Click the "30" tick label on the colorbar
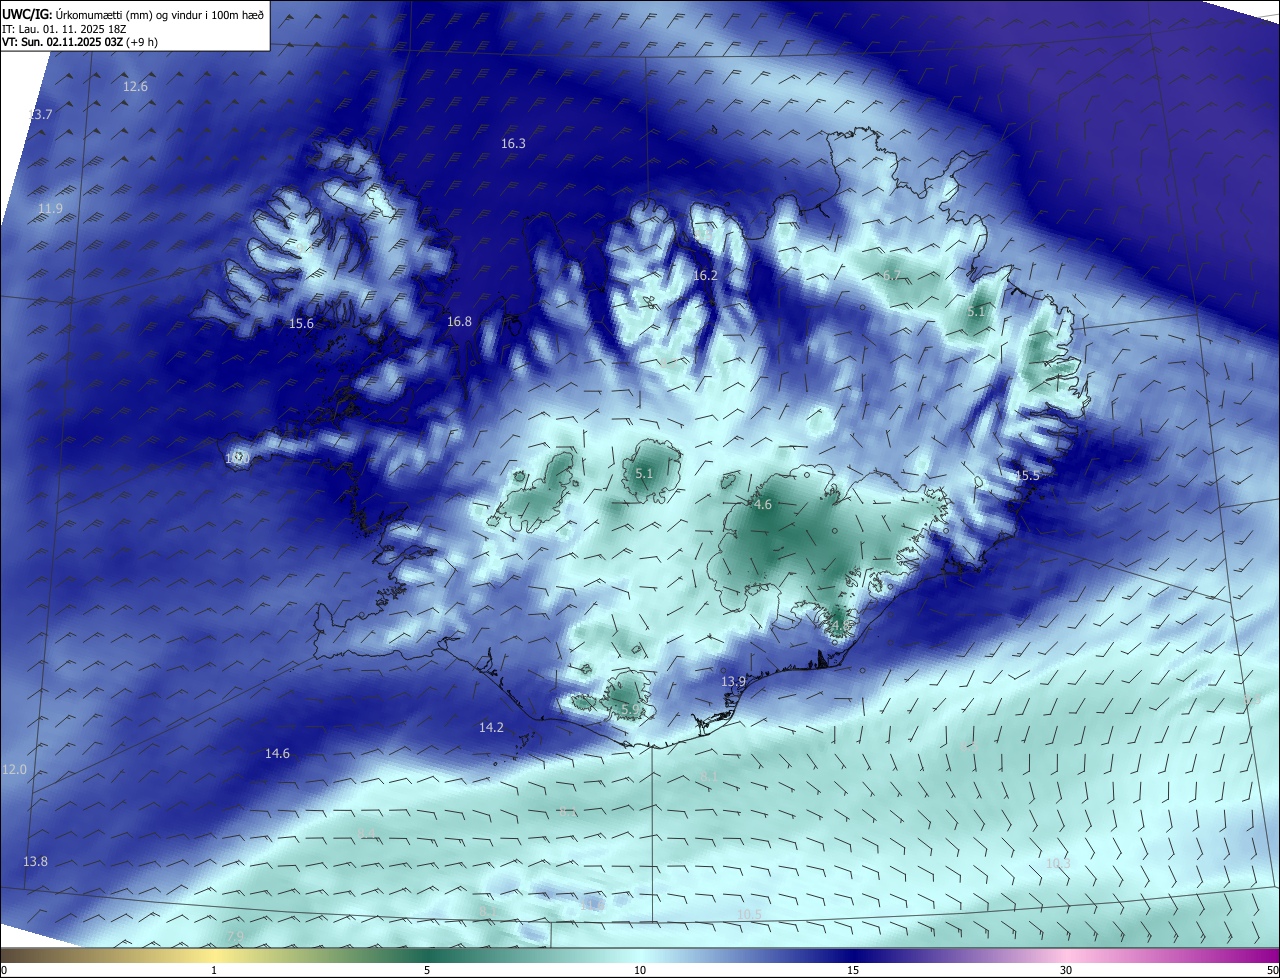 (x=1066, y=970)
